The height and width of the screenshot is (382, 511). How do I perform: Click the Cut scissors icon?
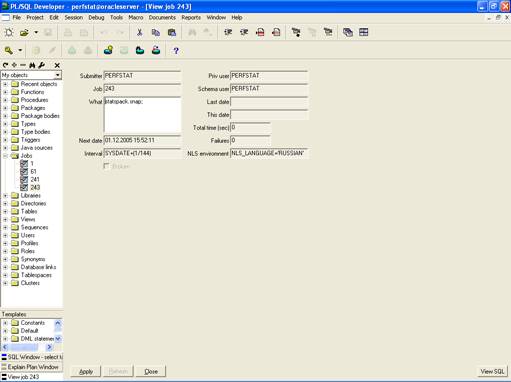click(140, 32)
